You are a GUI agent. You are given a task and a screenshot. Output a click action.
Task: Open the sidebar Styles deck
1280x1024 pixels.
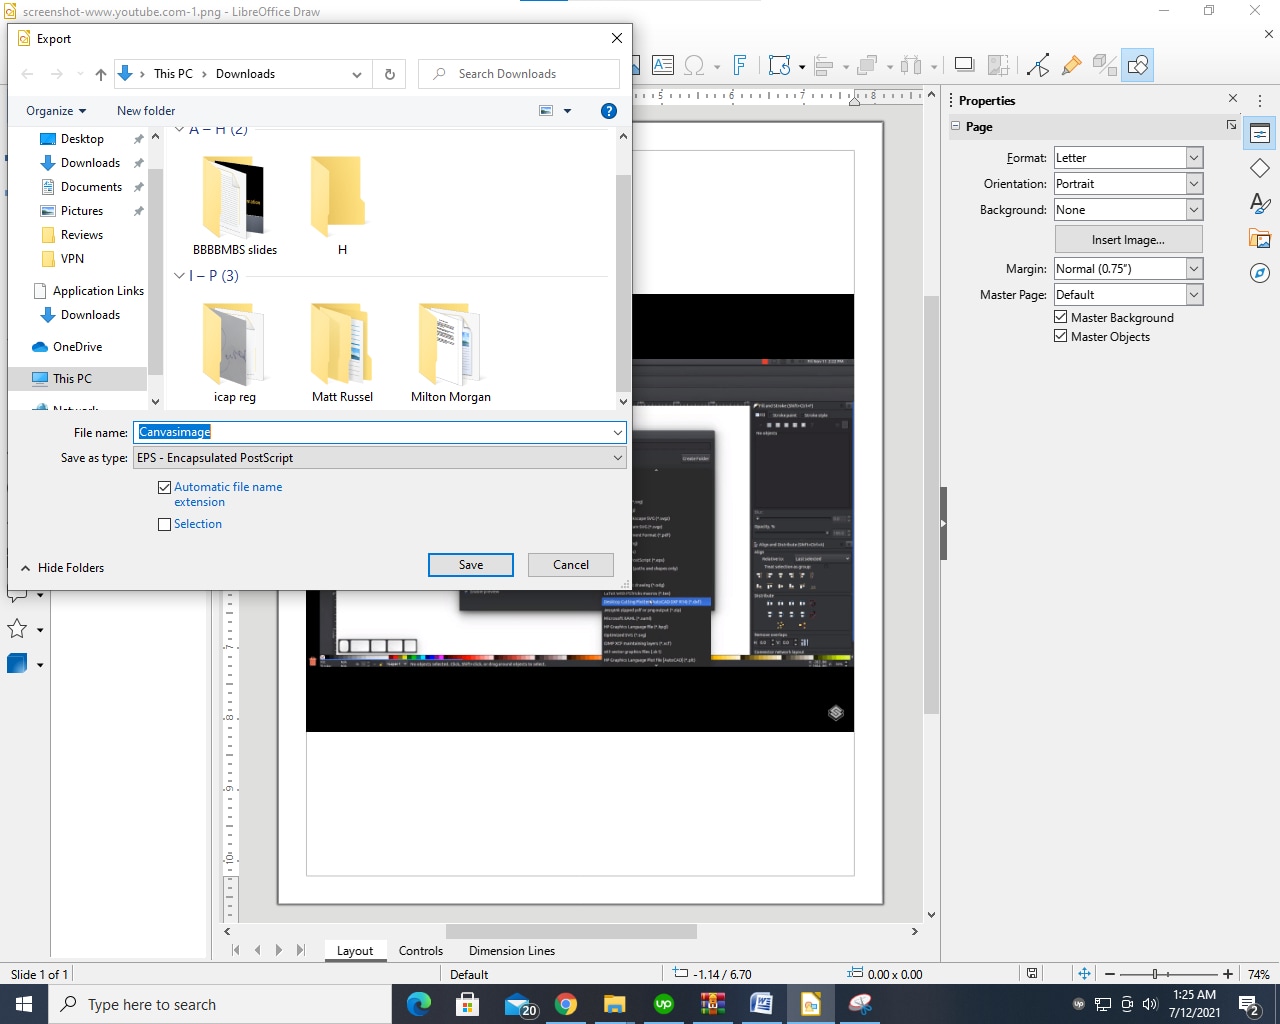1260,203
